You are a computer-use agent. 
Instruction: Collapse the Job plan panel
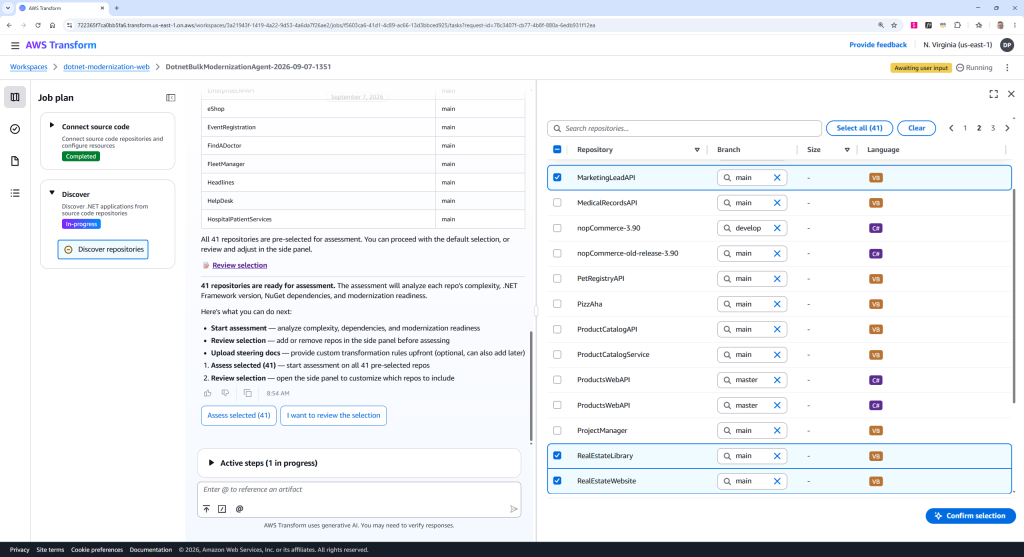(x=170, y=98)
